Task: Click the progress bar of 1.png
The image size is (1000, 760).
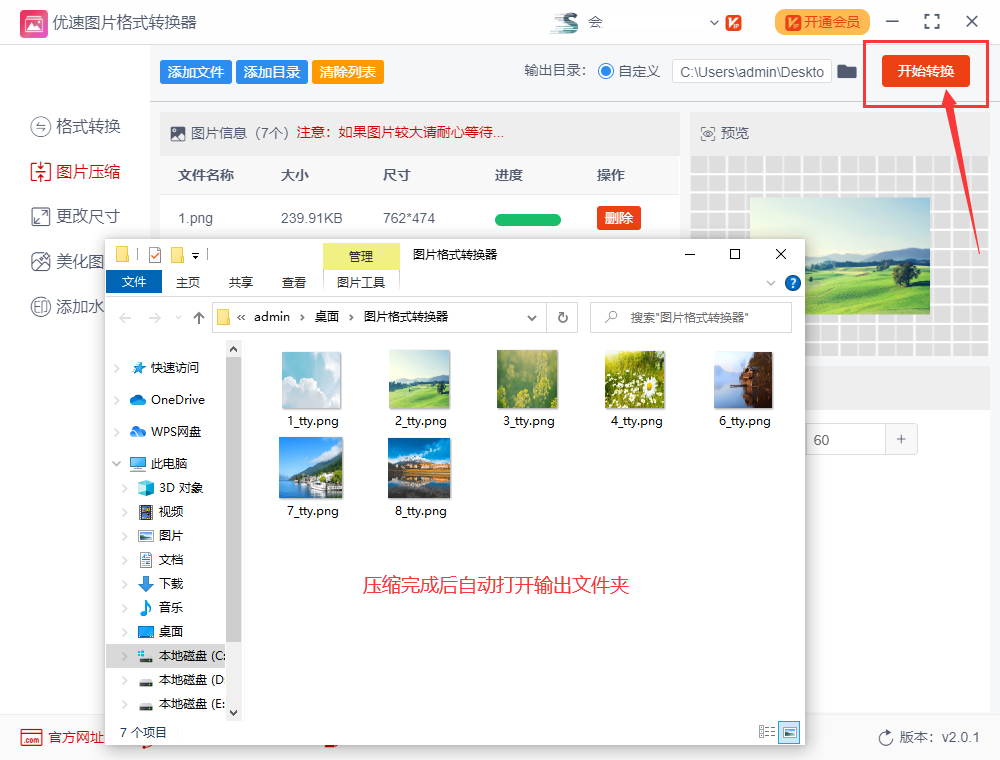Action: click(x=527, y=218)
